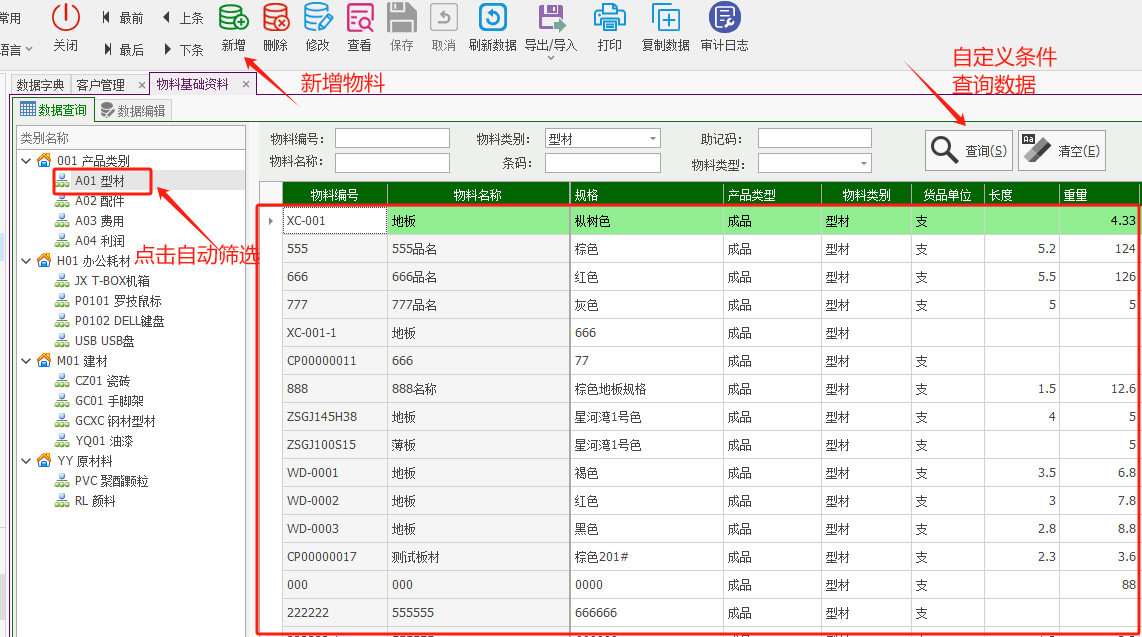The width and height of the screenshot is (1142, 637).
Task: Sort by 物料编号 column header
Action: point(334,194)
